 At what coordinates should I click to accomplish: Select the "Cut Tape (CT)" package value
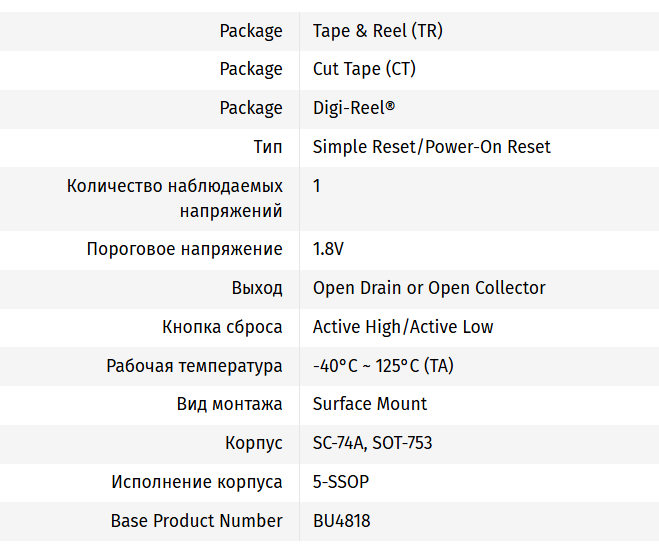point(364,69)
